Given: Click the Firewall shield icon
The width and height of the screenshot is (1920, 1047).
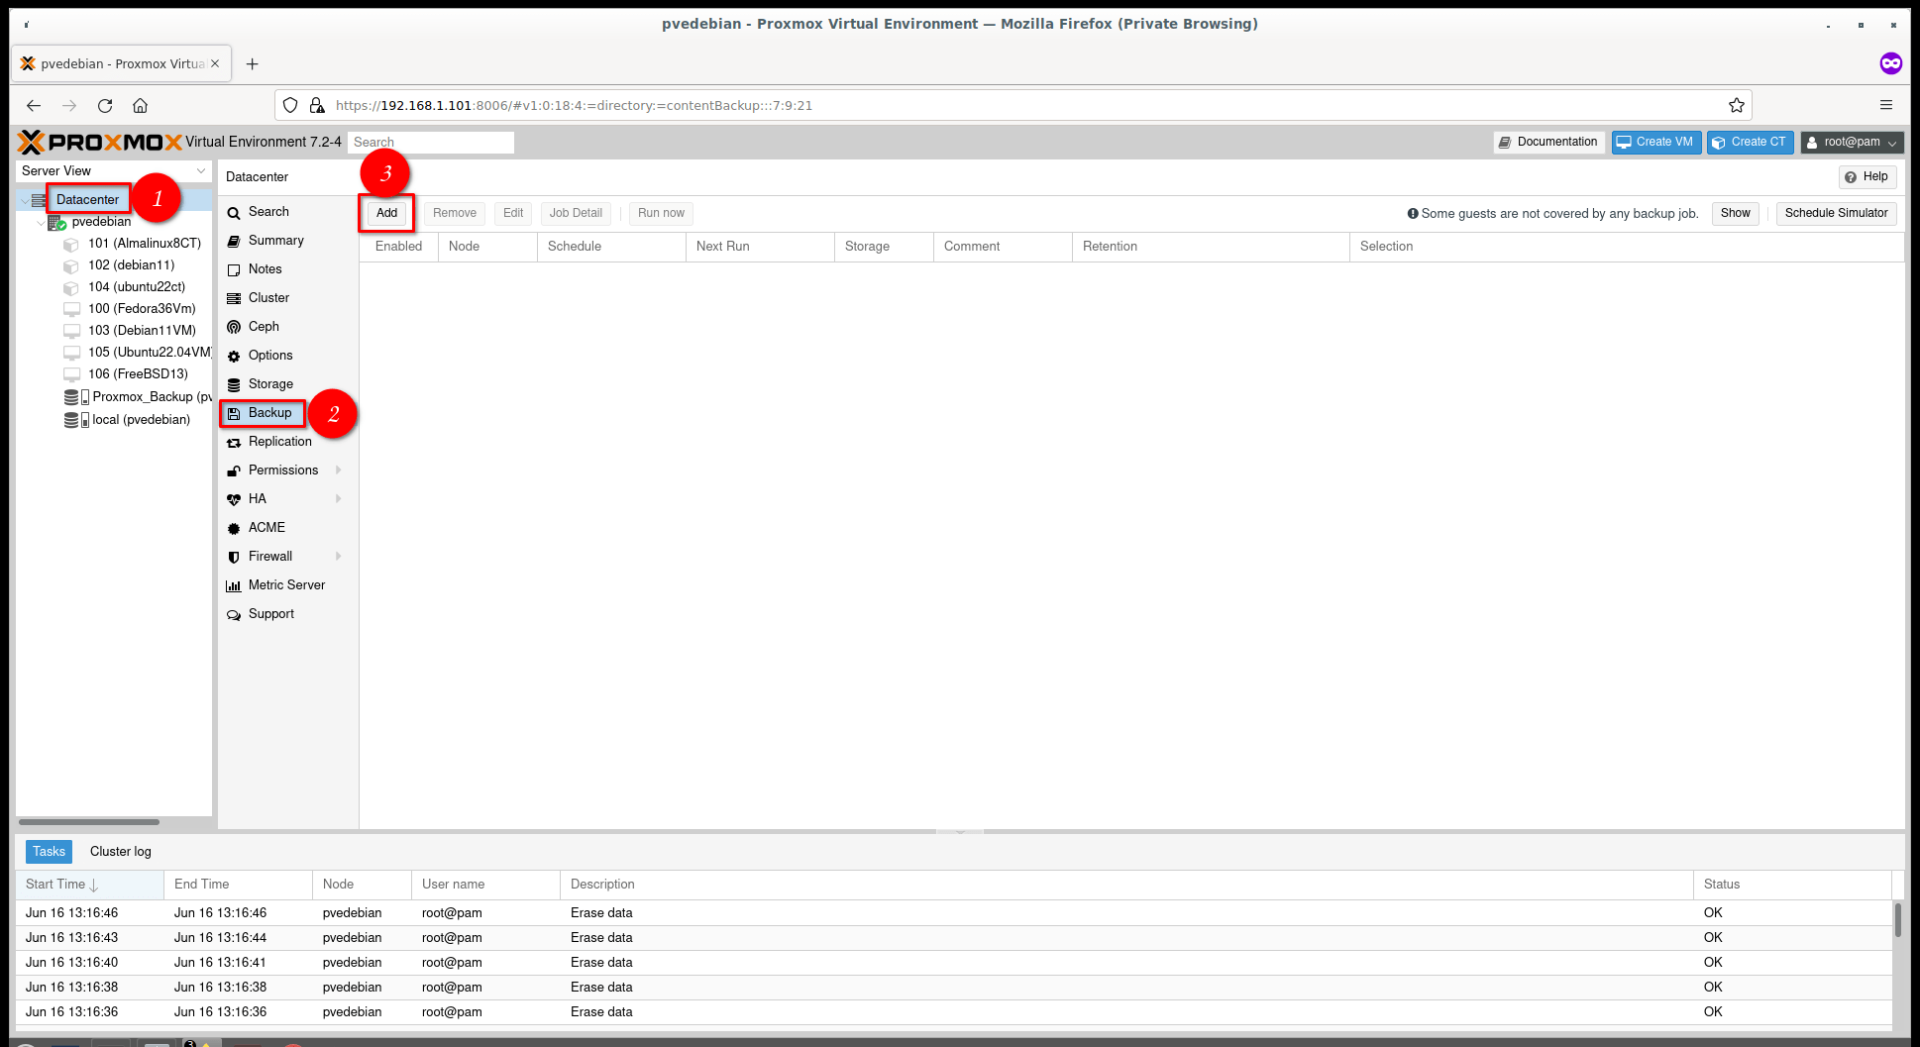Looking at the screenshot, I should [233, 557].
